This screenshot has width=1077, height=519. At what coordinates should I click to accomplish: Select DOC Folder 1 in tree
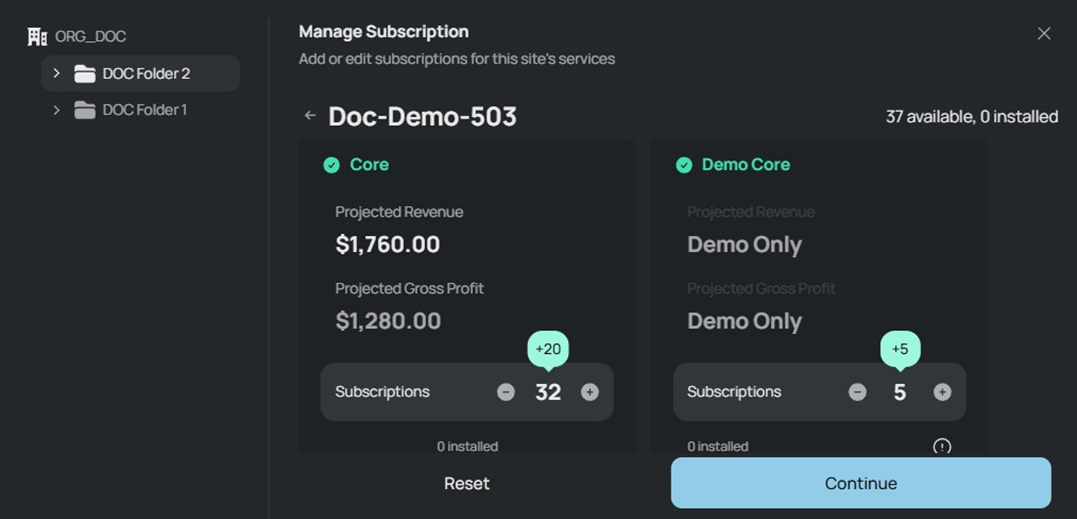point(145,110)
